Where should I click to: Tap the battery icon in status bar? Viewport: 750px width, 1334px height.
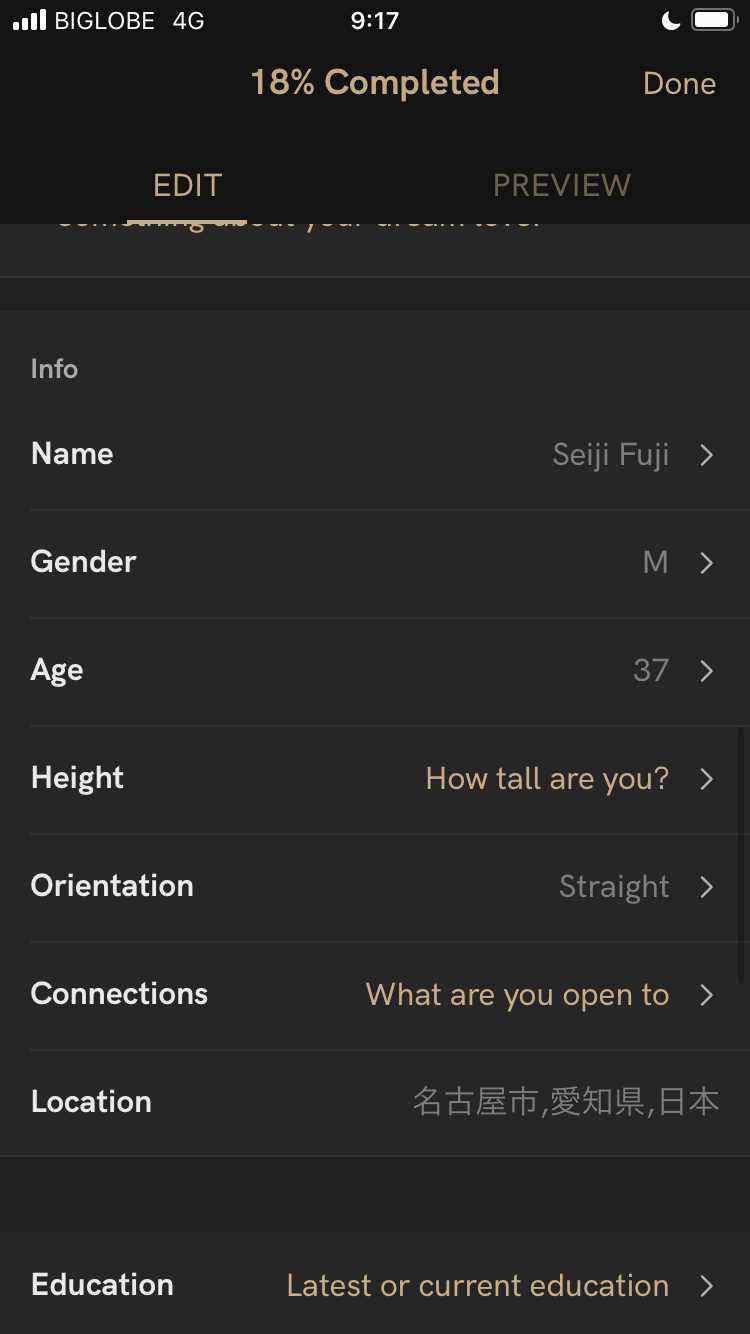(x=714, y=21)
